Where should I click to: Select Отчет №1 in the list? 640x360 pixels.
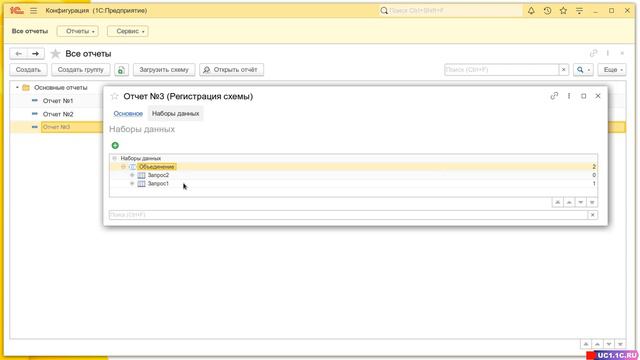click(x=58, y=101)
